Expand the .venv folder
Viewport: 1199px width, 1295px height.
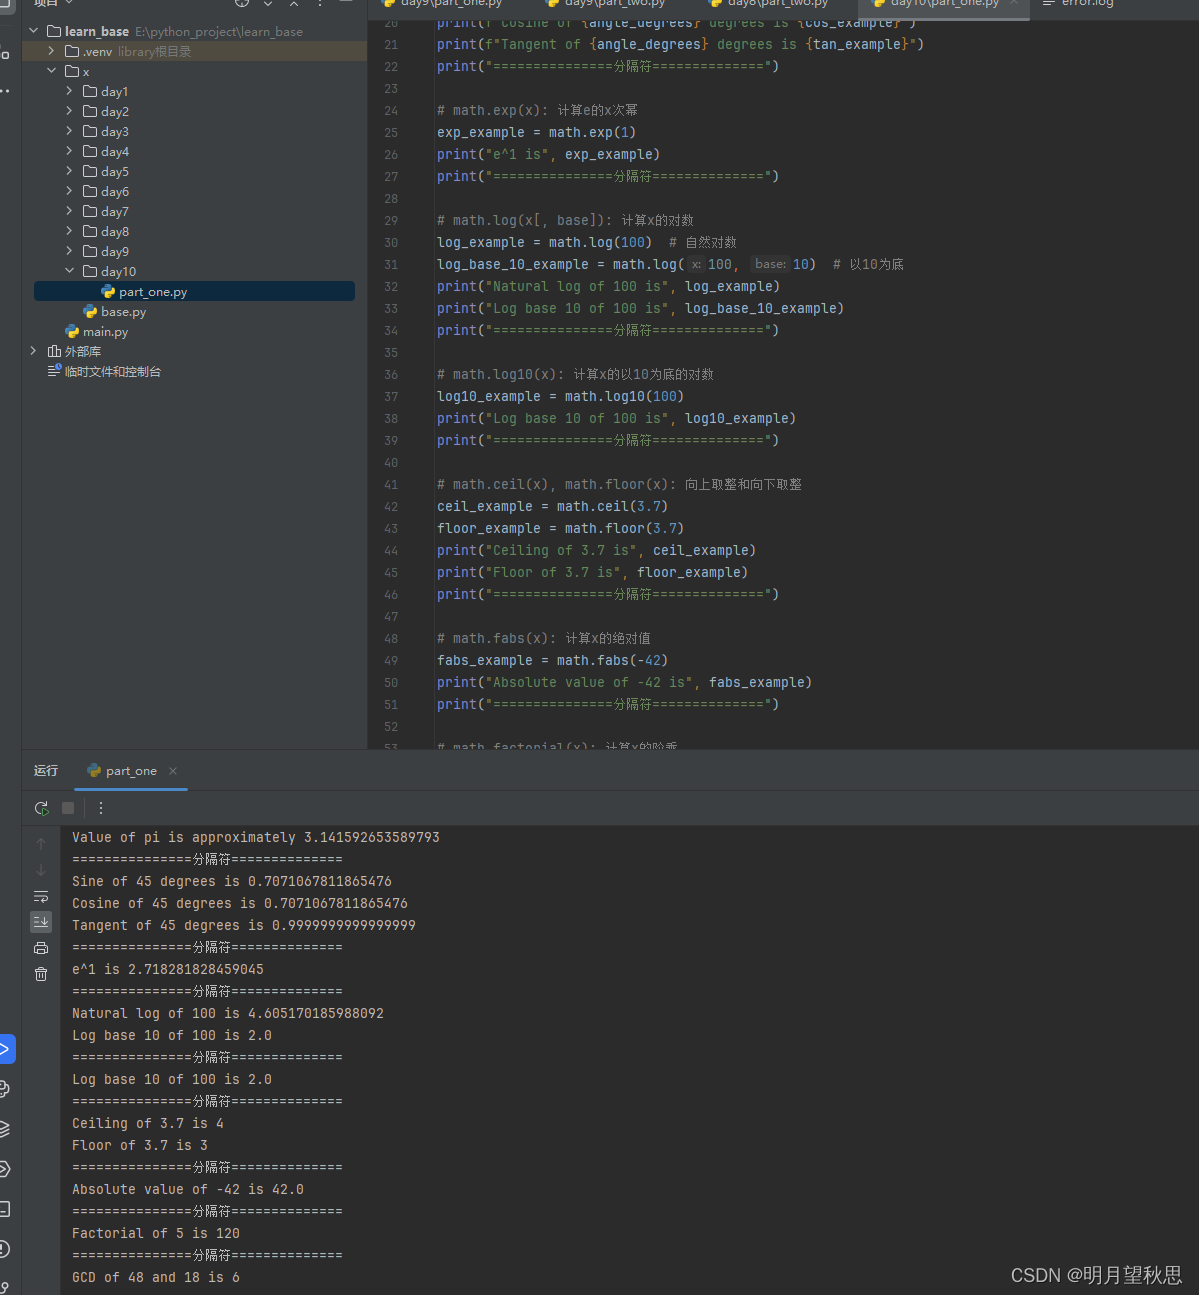pyautogui.click(x=52, y=51)
